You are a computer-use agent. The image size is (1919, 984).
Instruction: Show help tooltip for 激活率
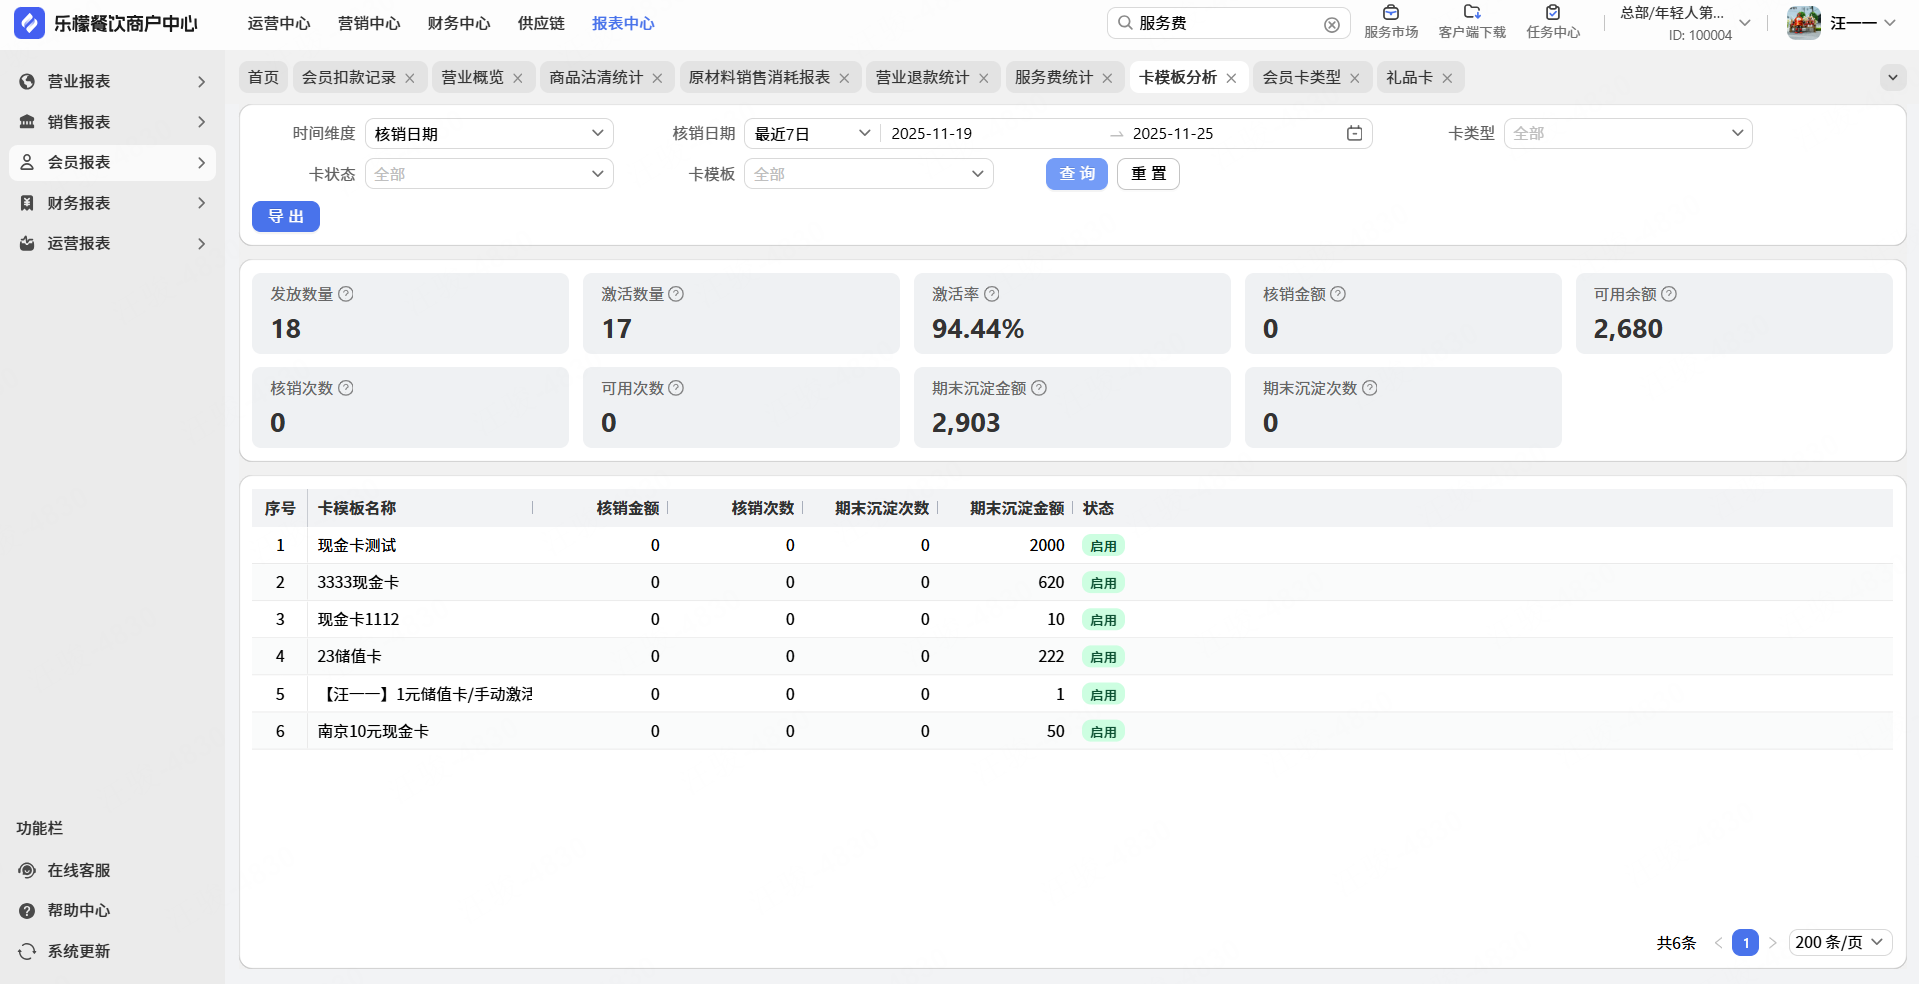(992, 294)
